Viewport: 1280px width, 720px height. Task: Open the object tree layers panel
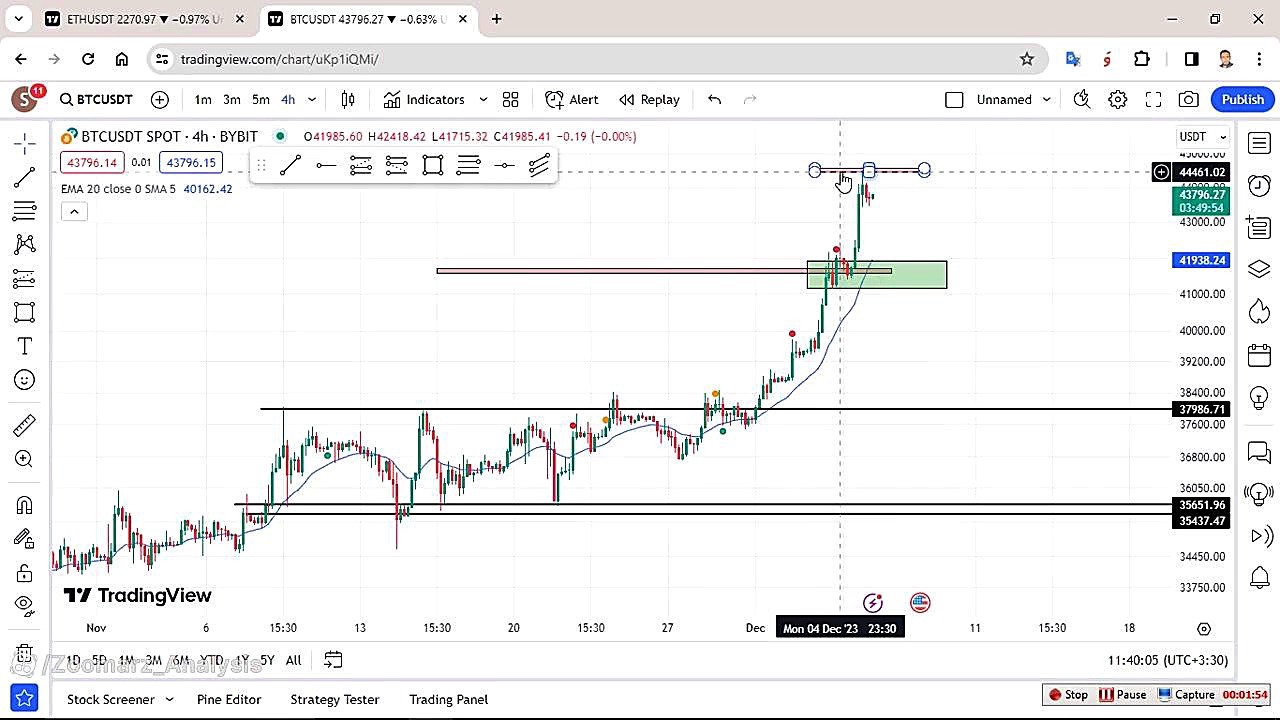coord(1259,267)
